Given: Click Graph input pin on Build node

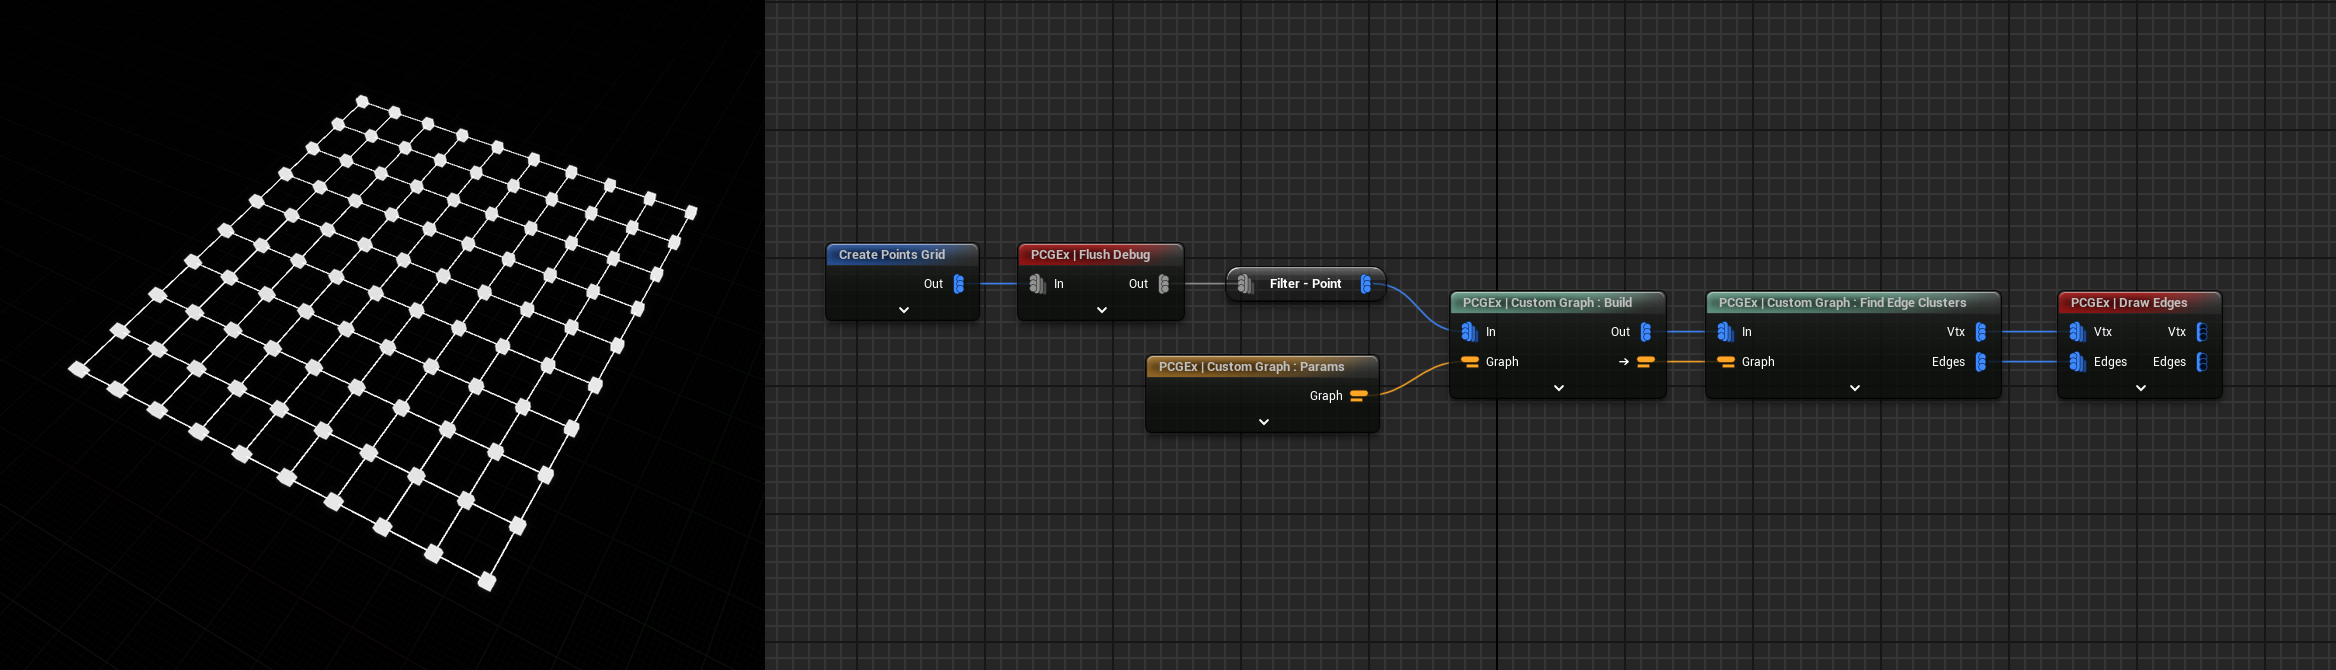Looking at the screenshot, I should 1470,362.
